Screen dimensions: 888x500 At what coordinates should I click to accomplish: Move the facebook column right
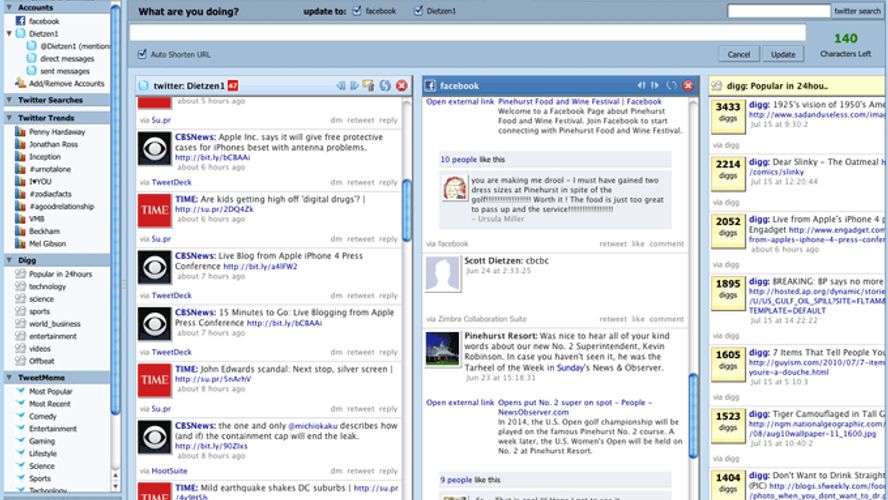click(x=655, y=86)
